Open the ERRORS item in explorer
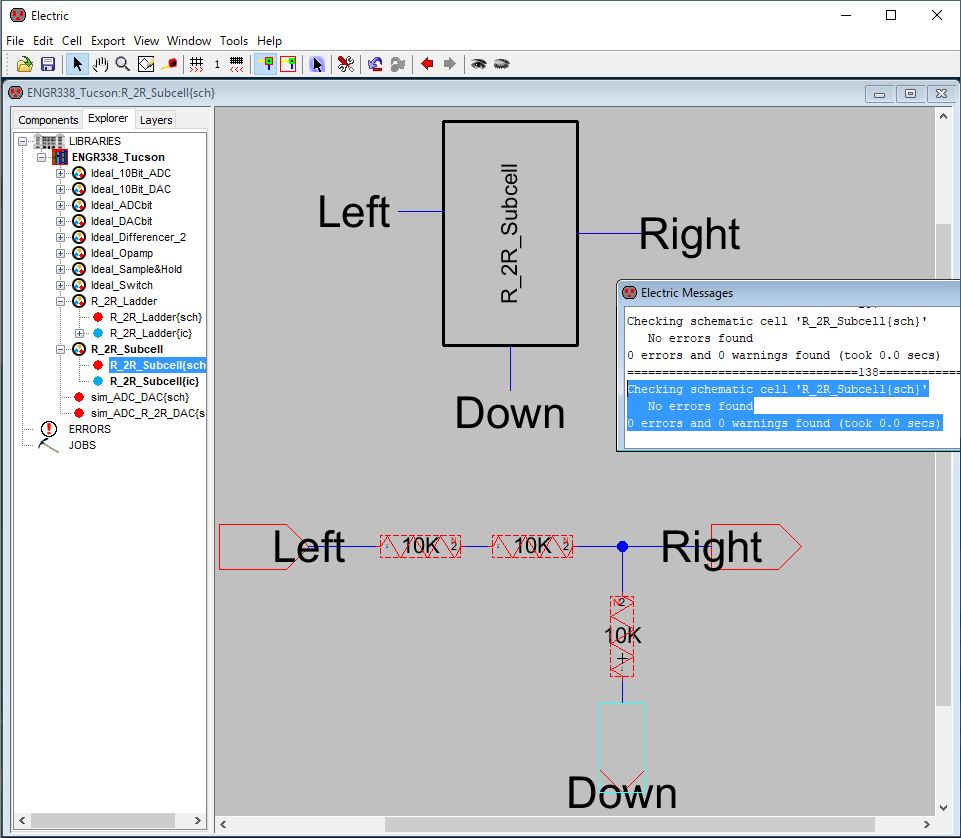 click(x=89, y=429)
